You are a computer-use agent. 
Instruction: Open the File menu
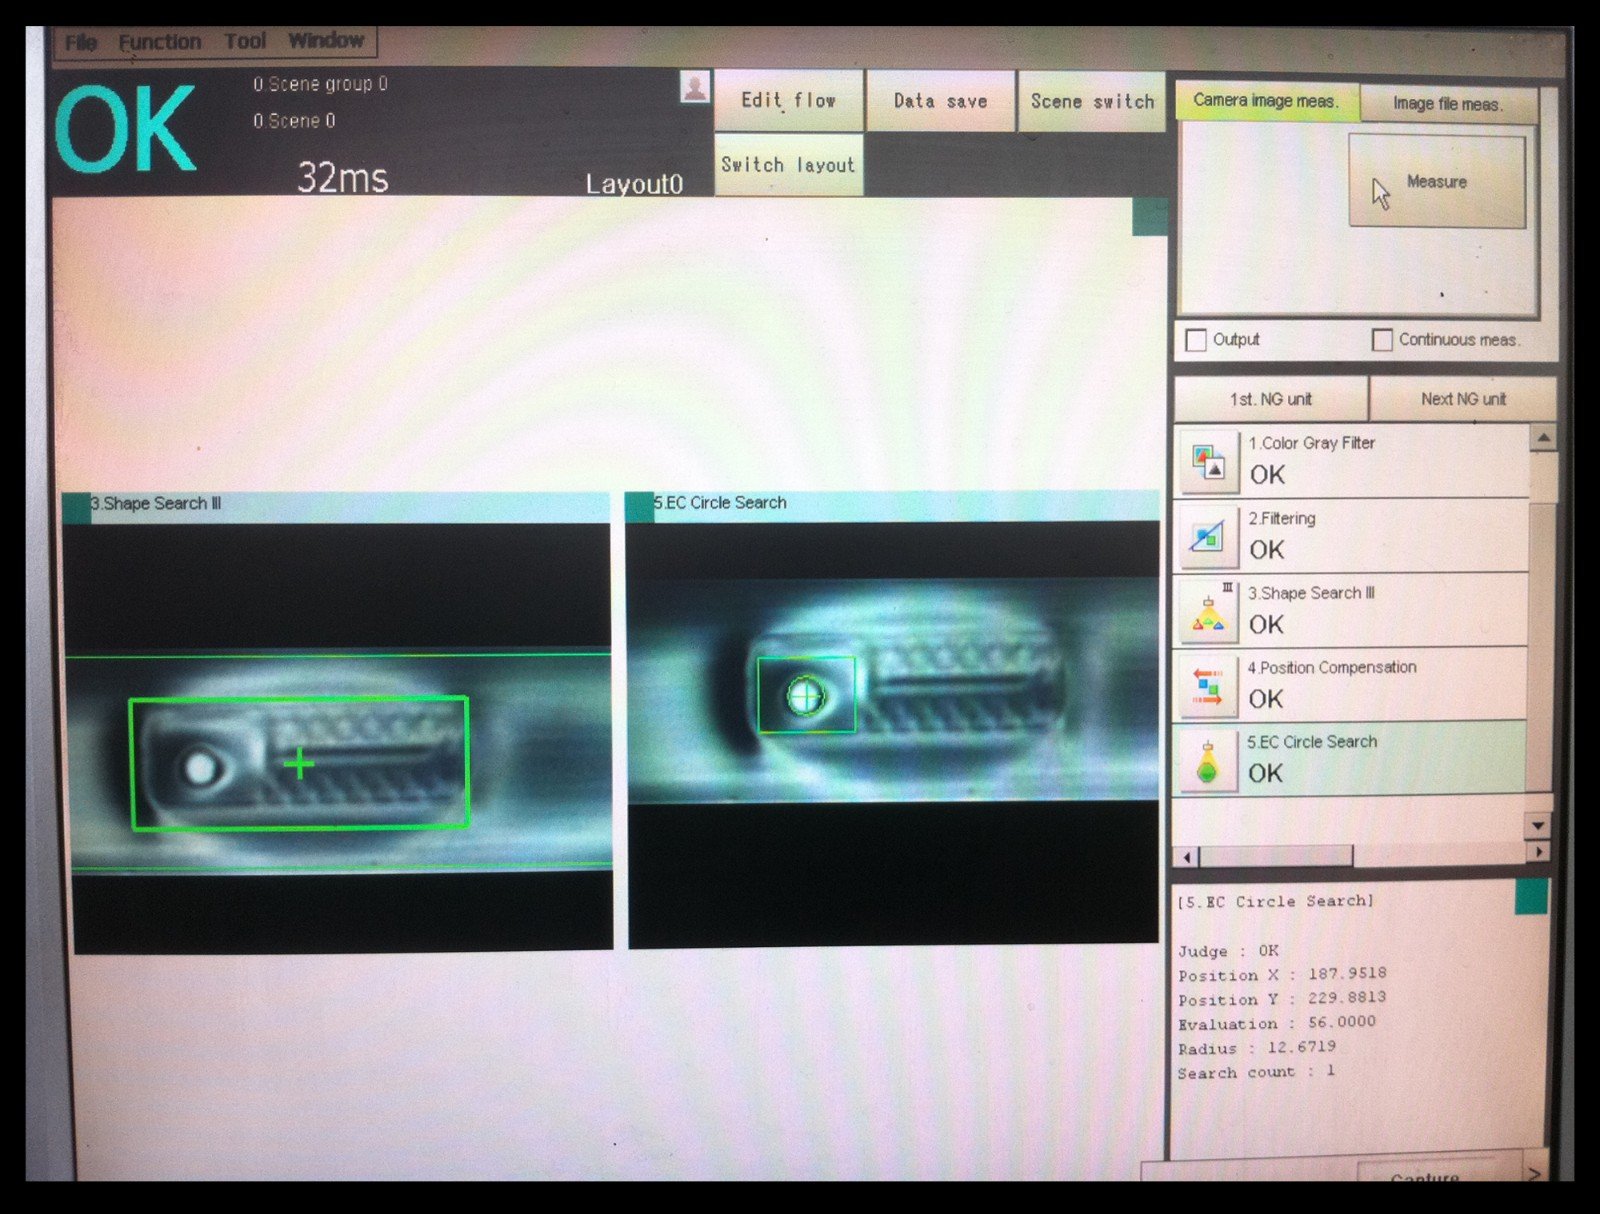pos(81,42)
